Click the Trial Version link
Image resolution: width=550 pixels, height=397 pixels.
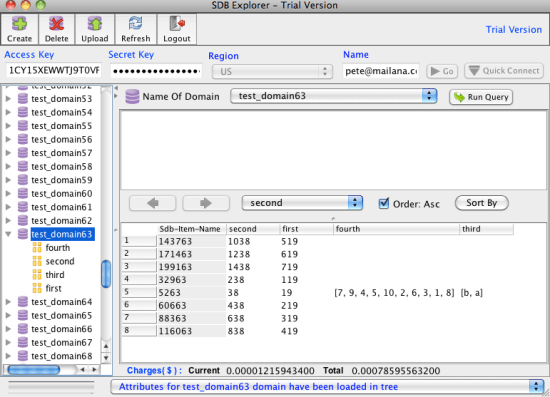click(x=514, y=29)
